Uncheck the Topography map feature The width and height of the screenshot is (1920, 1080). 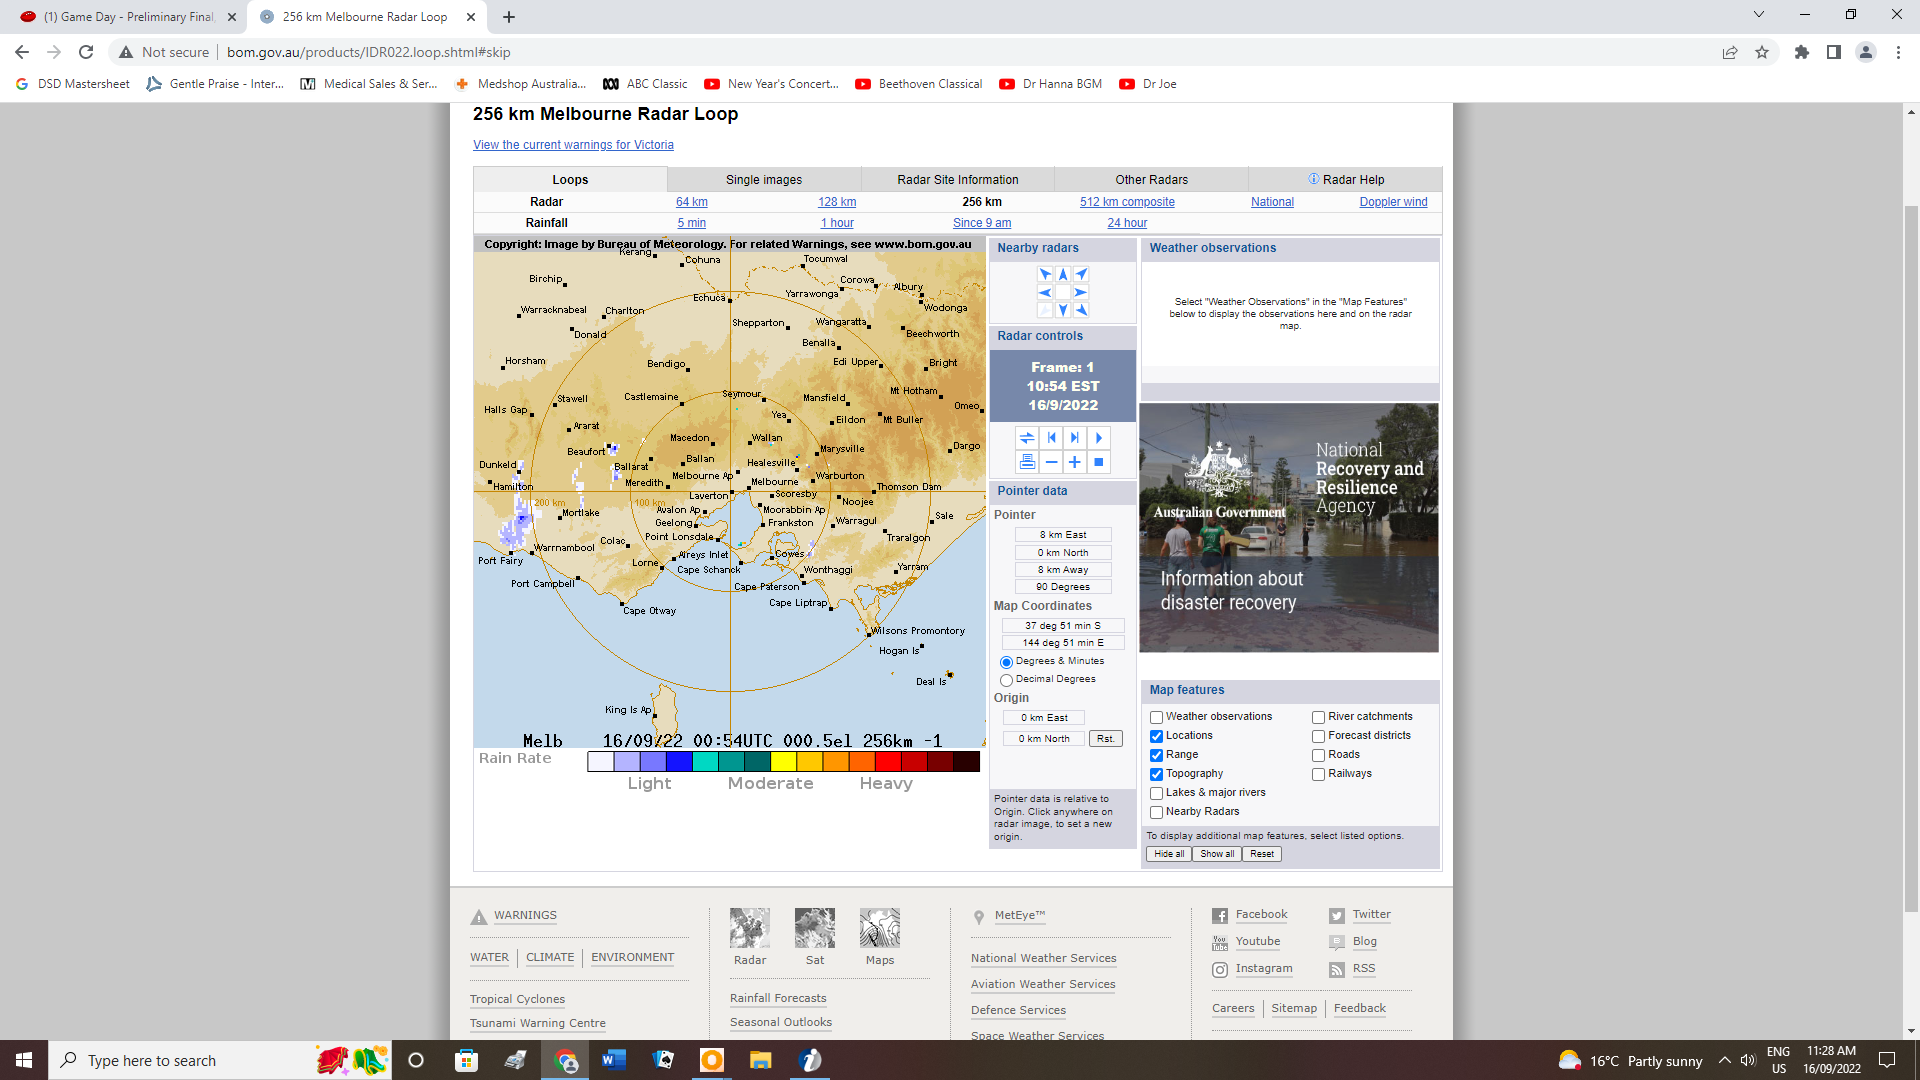click(x=1156, y=774)
